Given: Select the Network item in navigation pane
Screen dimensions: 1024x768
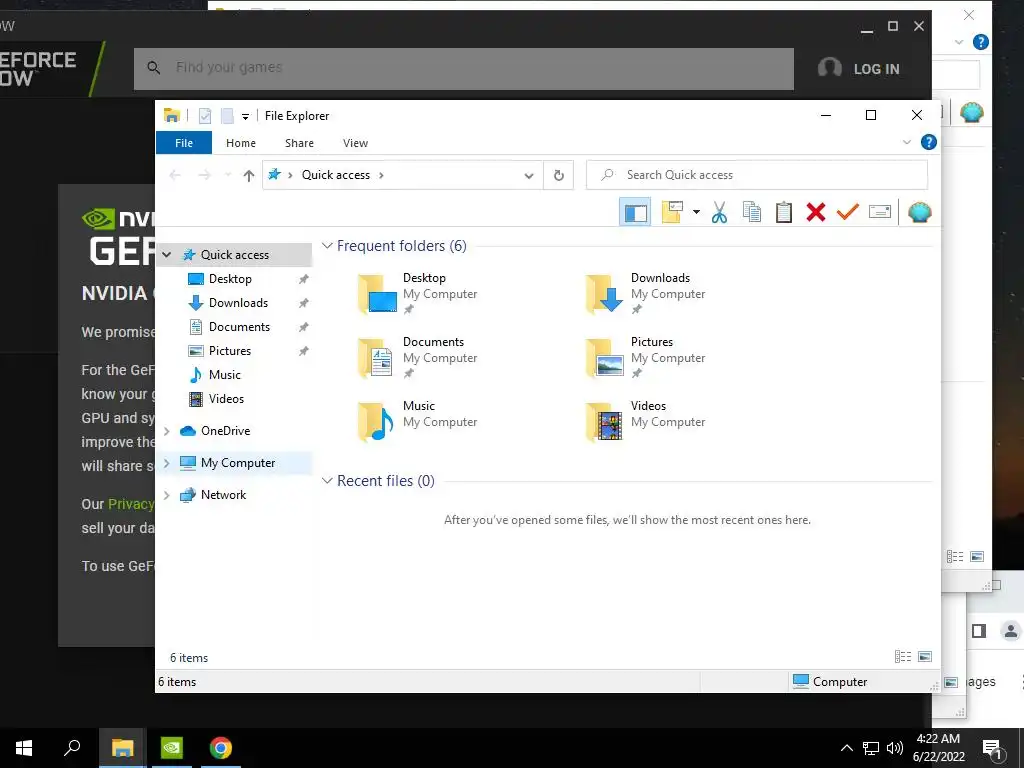Looking at the screenshot, I should (x=223, y=495).
